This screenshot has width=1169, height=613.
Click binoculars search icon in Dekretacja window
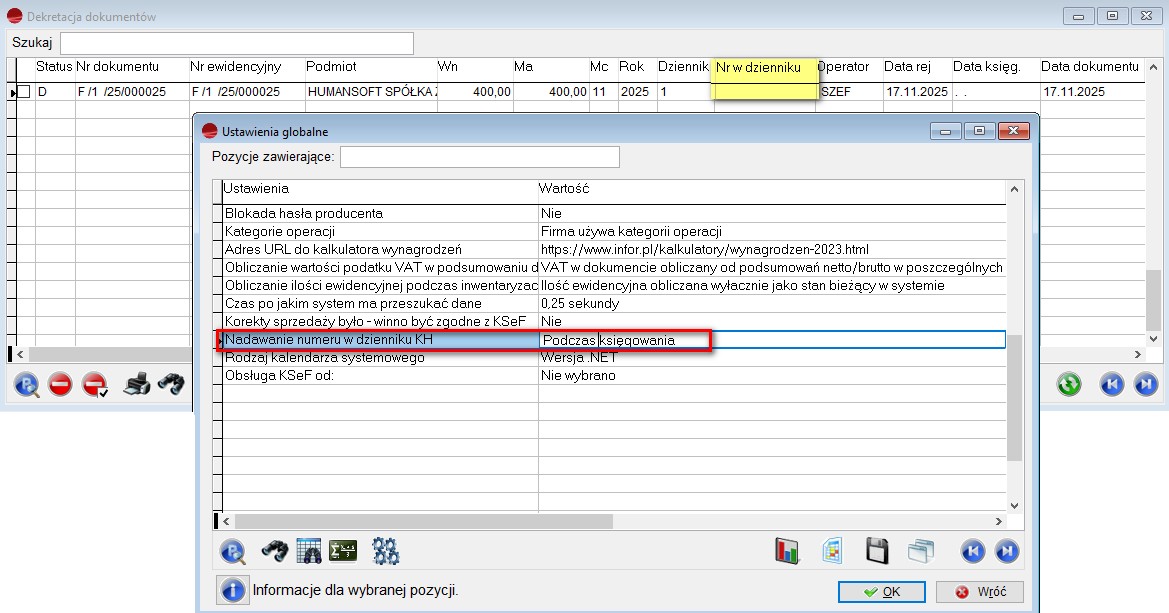170,384
